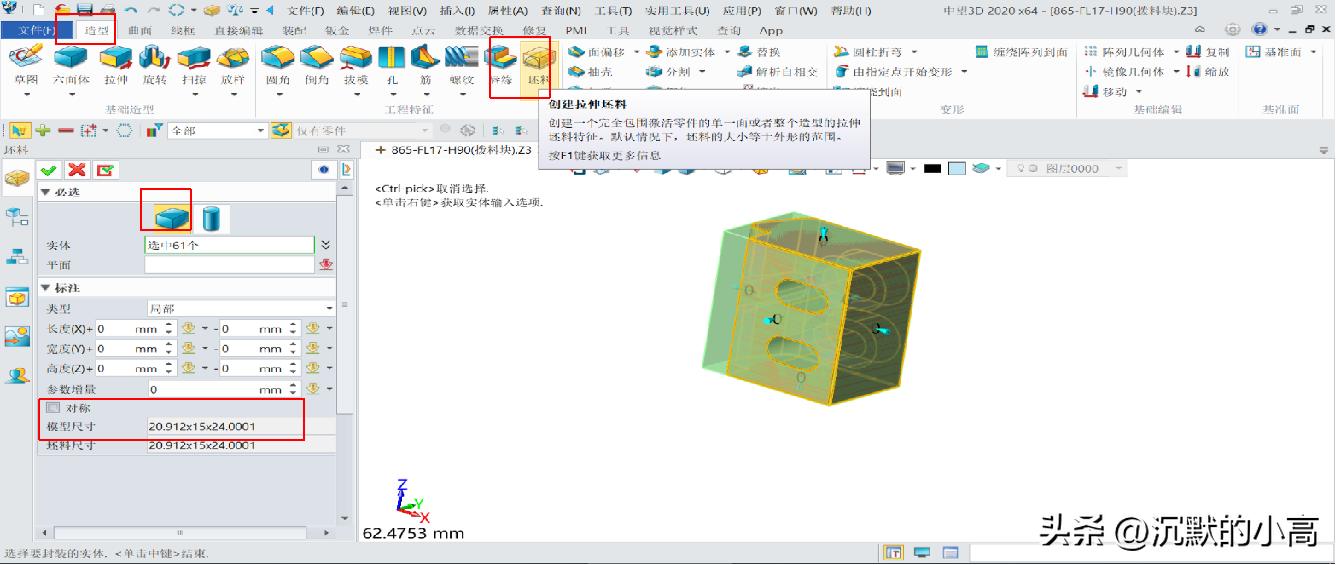This screenshot has height=565, width=1336.
Task: Click the 添加实体 add solid command
Action: click(x=680, y=52)
